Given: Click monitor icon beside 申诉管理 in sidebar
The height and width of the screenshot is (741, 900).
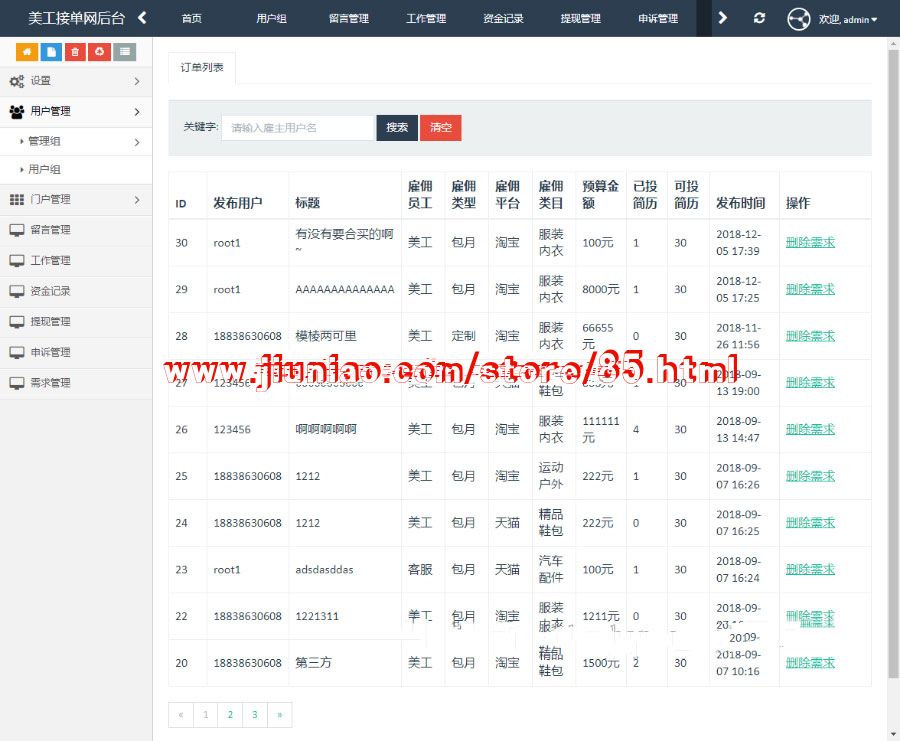Looking at the screenshot, I should [17, 352].
